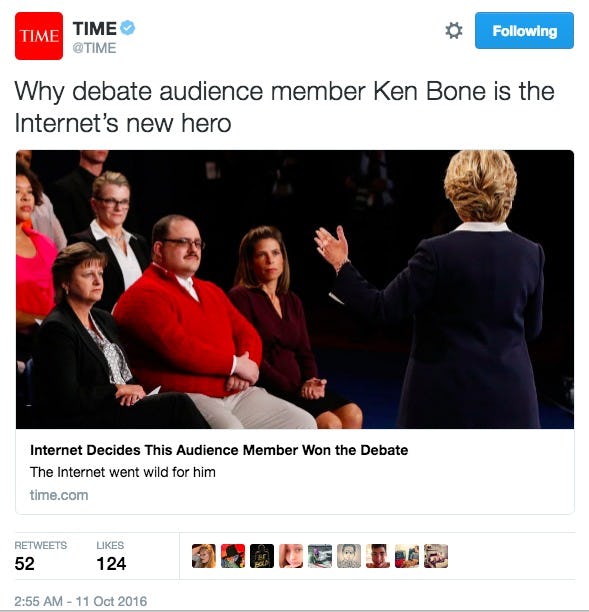
Task: Open the @TIME handle profile link
Action: (94, 48)
